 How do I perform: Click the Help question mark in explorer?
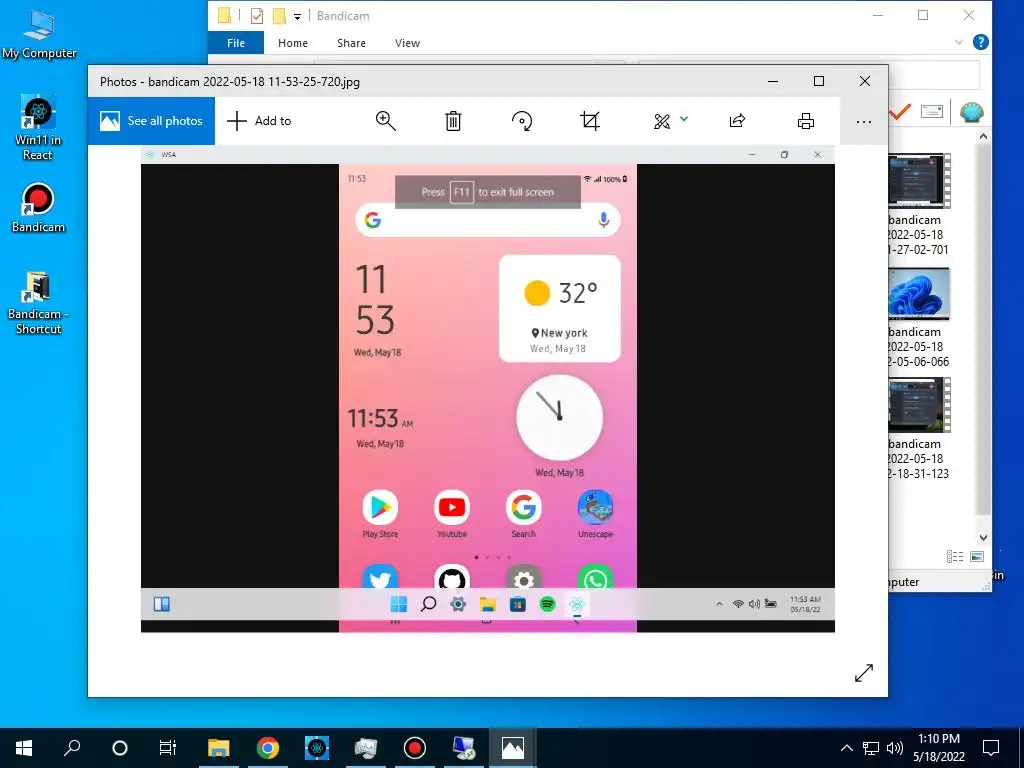coord(980,42)
